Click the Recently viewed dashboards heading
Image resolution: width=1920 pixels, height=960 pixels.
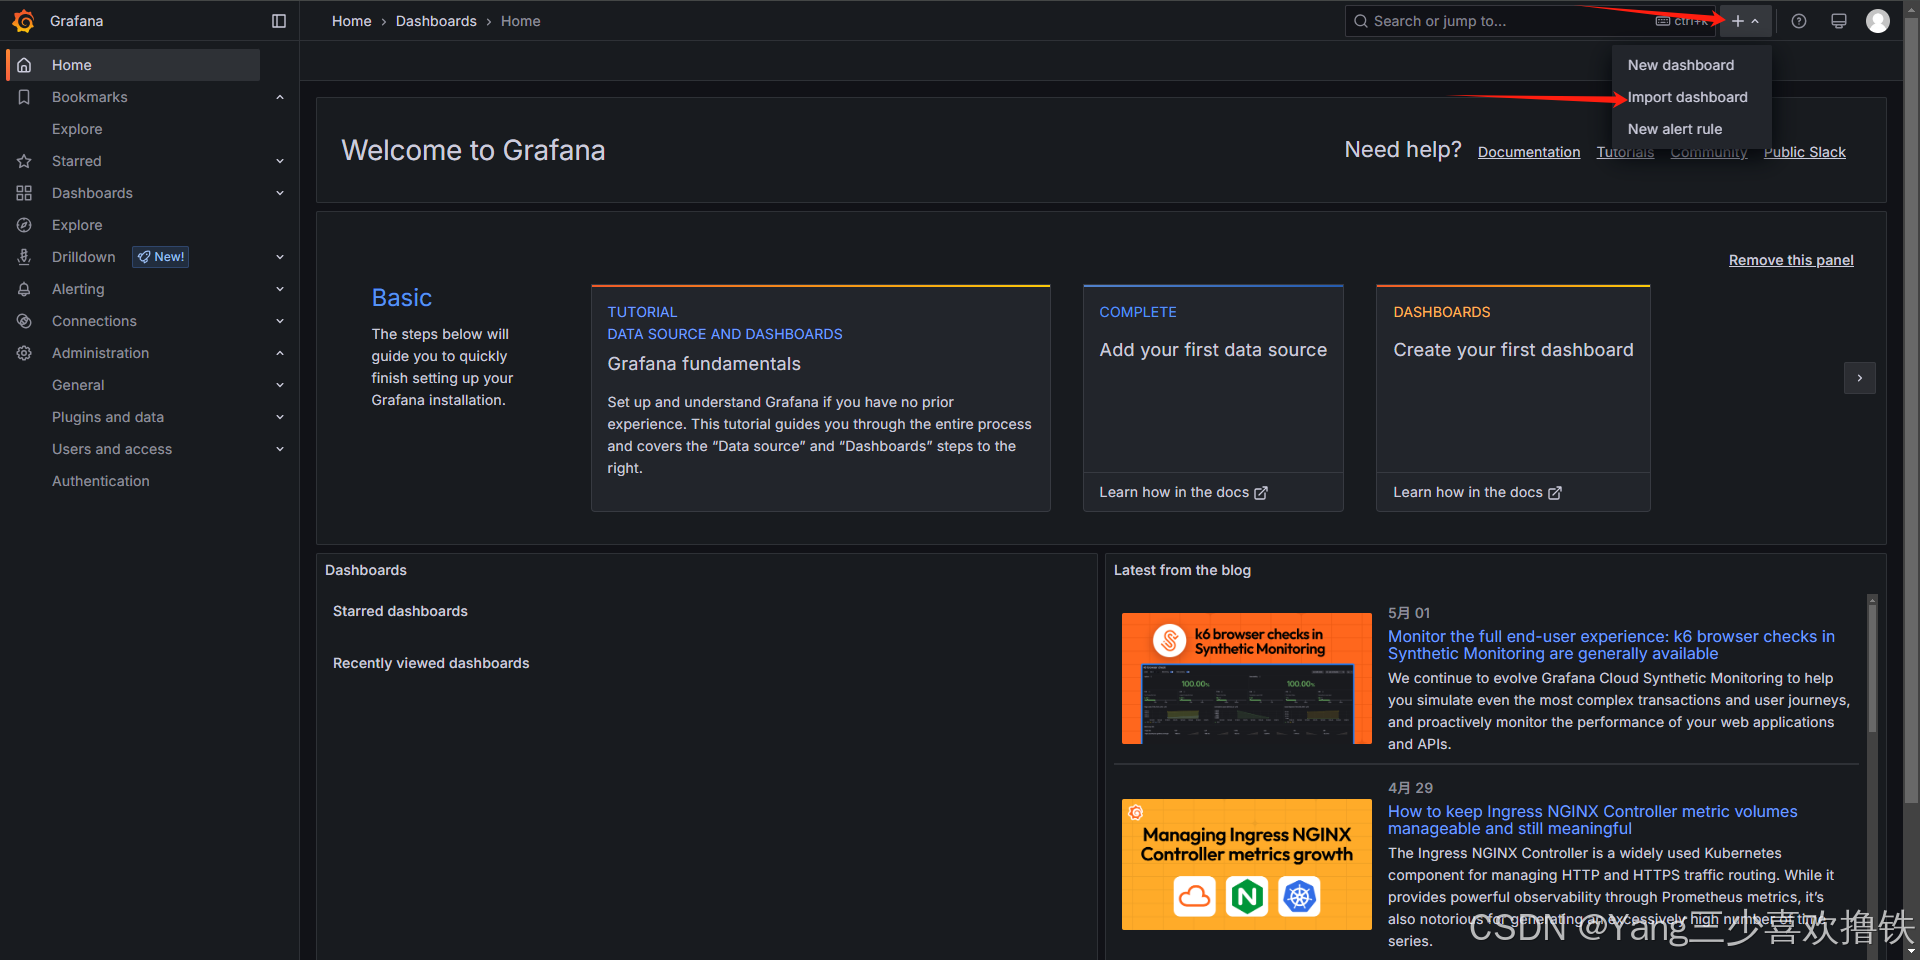(x=431, y=663)
